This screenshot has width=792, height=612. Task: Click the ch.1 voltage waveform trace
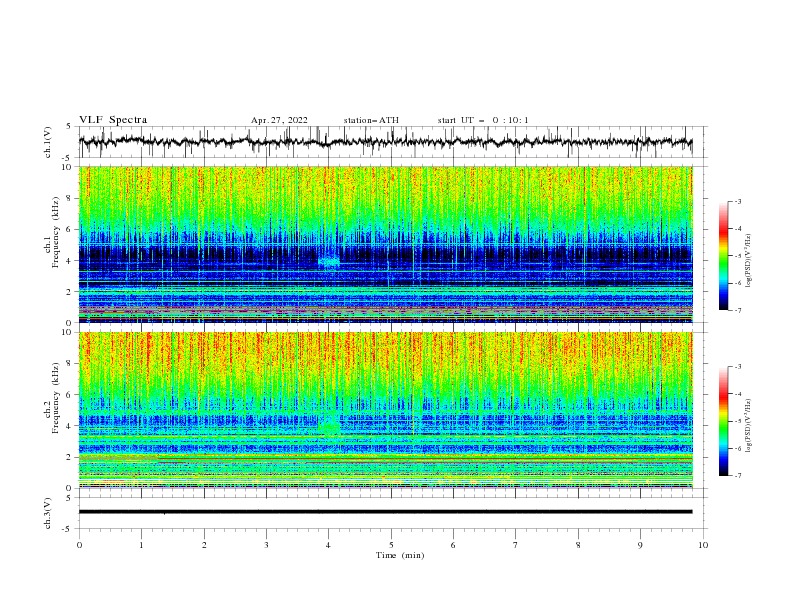(x=385, y=142)
